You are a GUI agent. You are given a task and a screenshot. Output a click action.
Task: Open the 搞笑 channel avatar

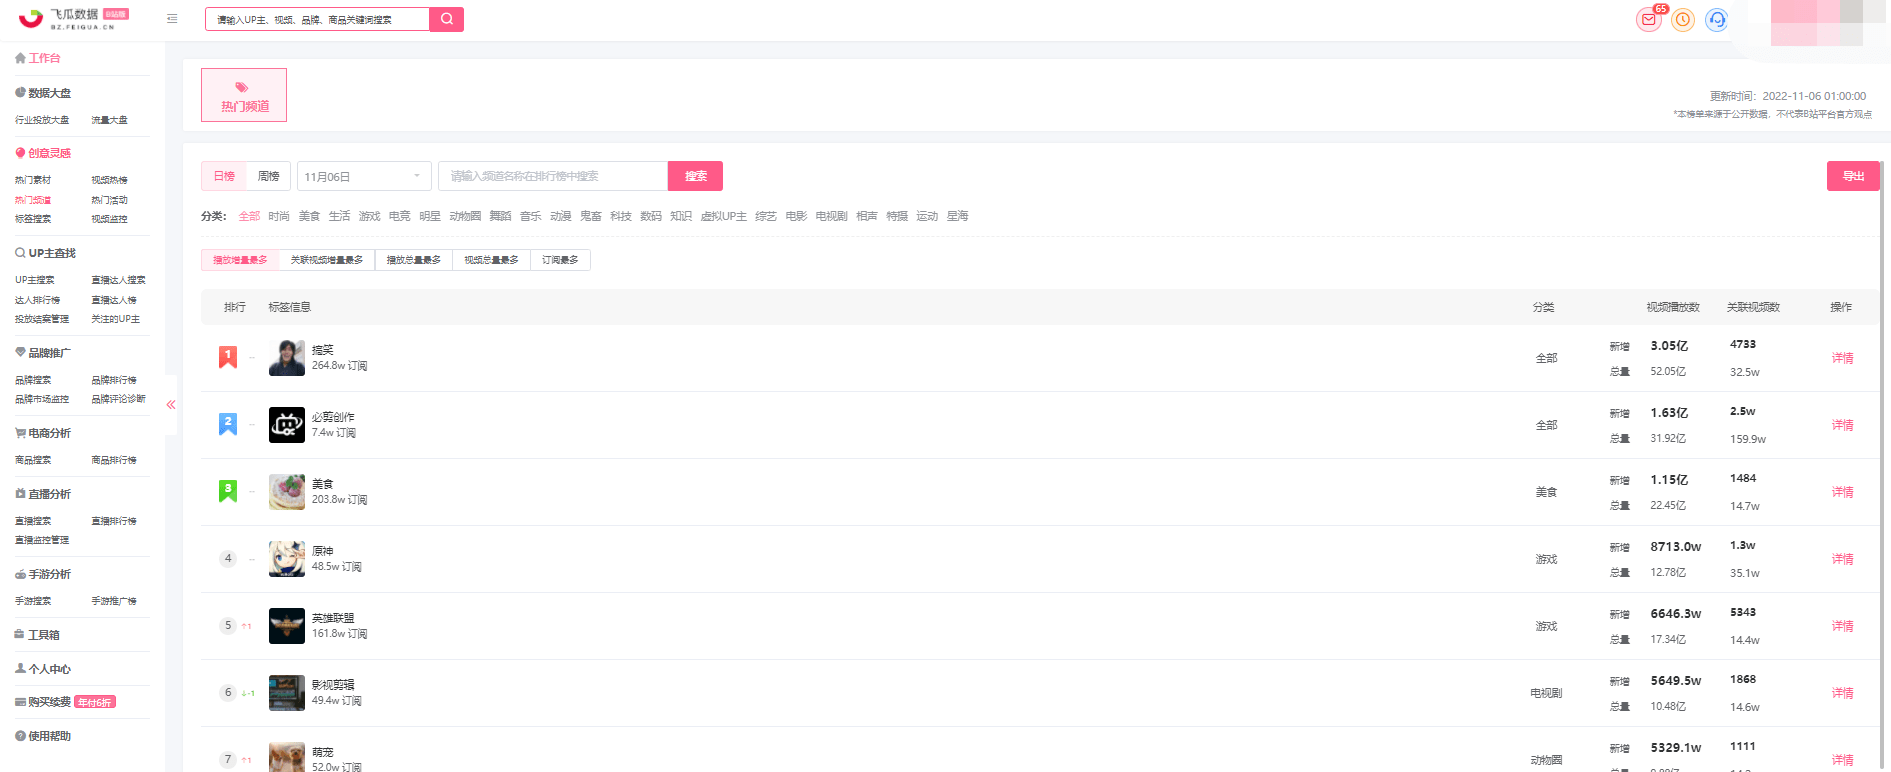(x=287, y=358)
